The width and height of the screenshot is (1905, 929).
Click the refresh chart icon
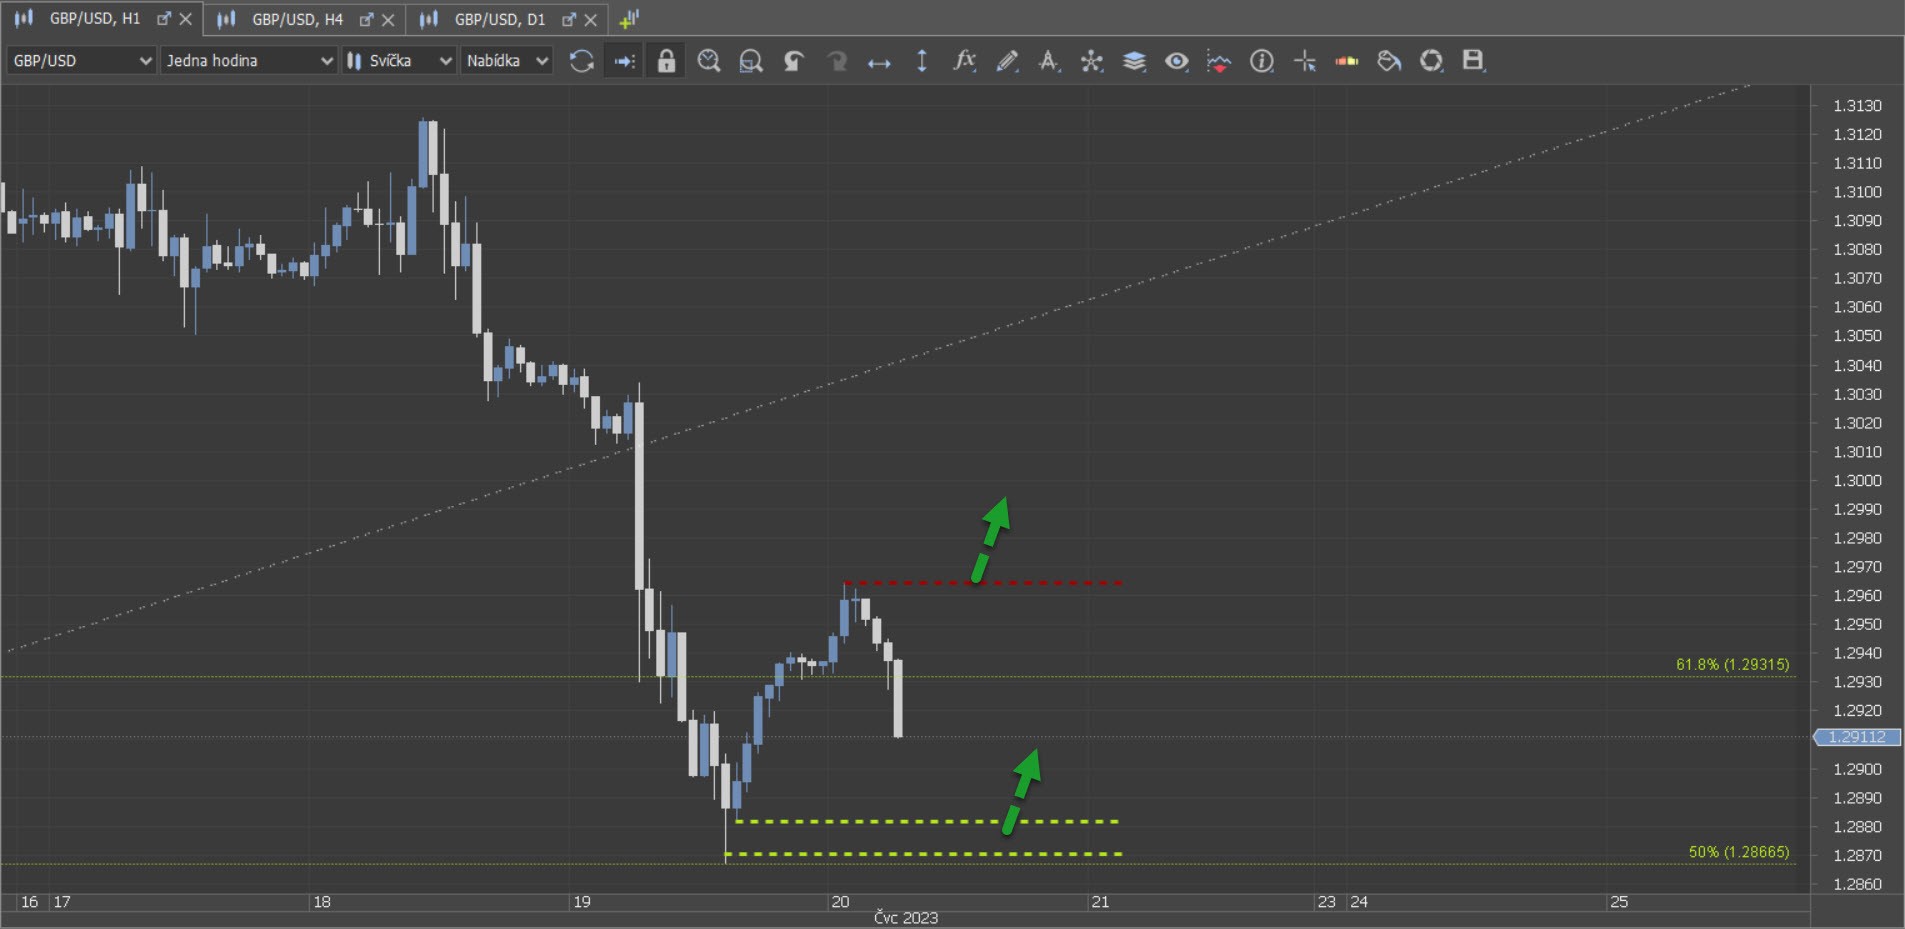click(x=581, y=61)
